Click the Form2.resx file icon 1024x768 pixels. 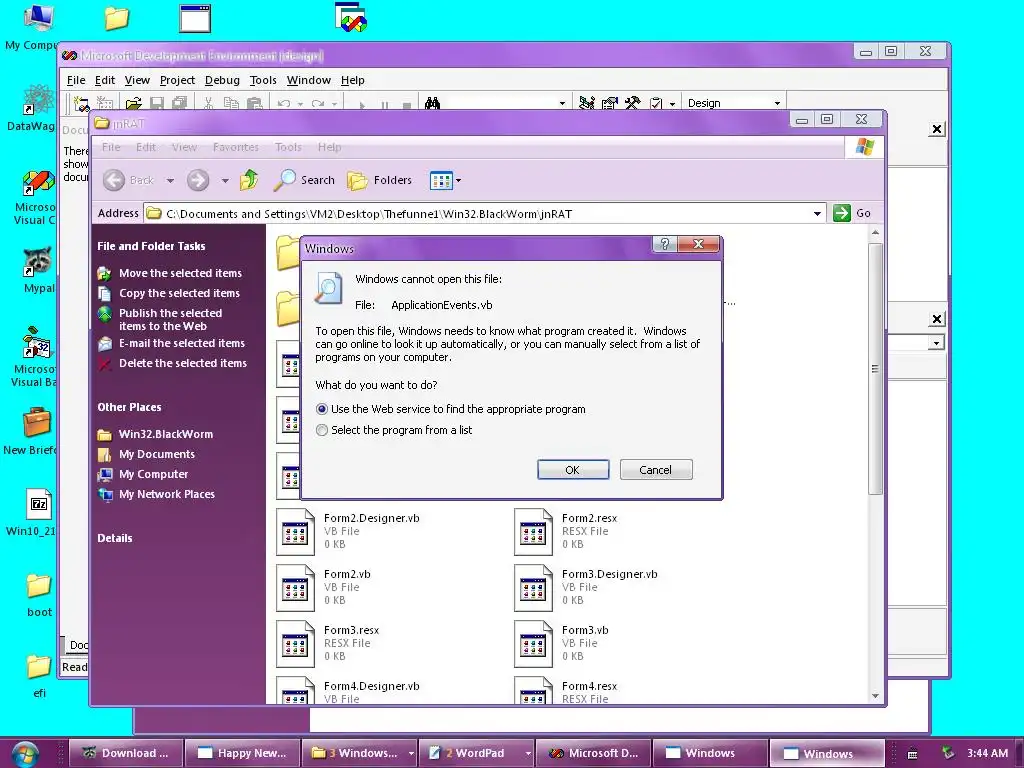click(533, 532)
